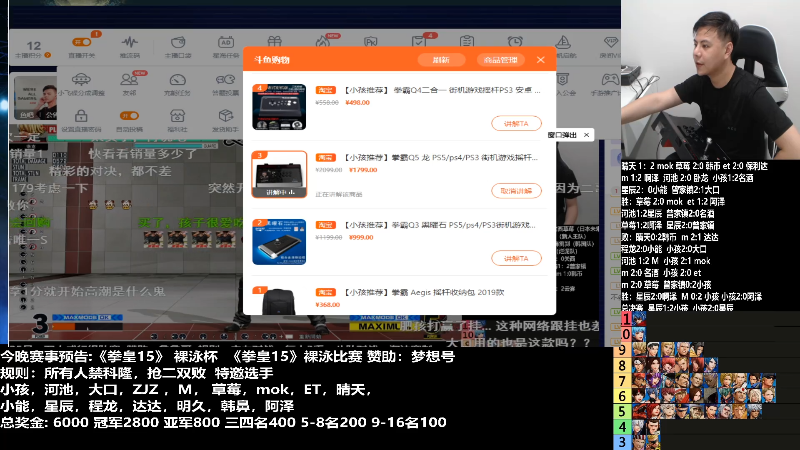
Task: Click the ¥498.00 price text
Action: pyautogui.click(x=358, y=103)
